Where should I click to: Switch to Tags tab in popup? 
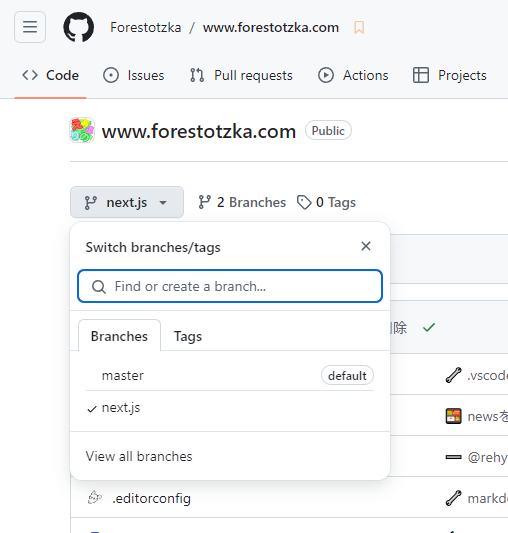[x=188, y=336]
